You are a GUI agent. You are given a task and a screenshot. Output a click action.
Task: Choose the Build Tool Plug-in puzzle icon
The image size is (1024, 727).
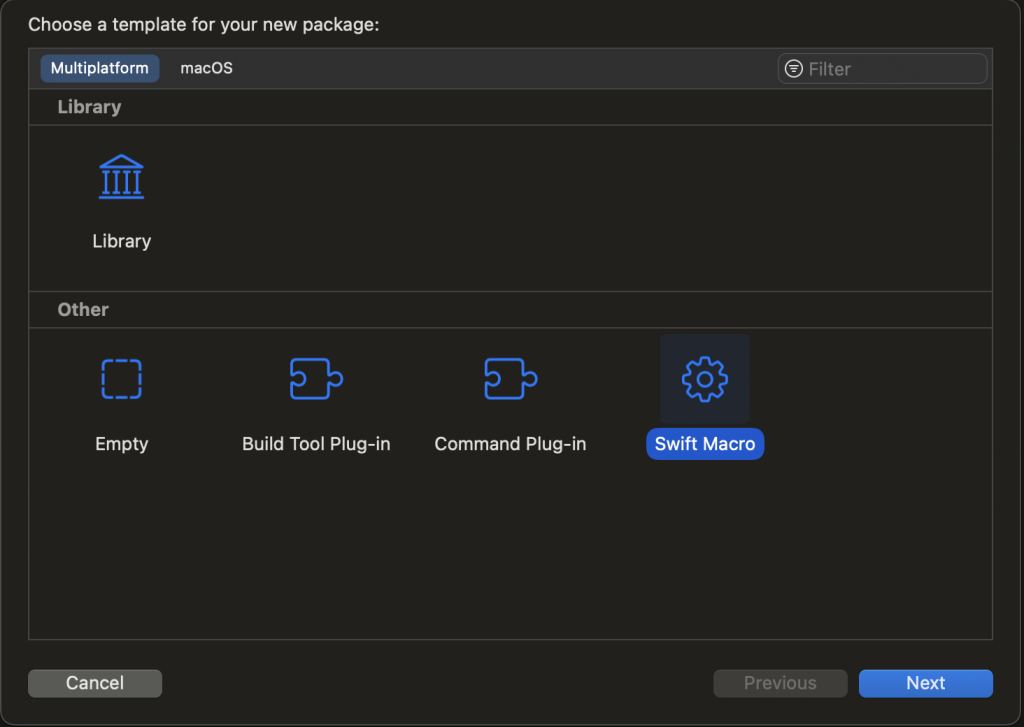coord(316,379)
